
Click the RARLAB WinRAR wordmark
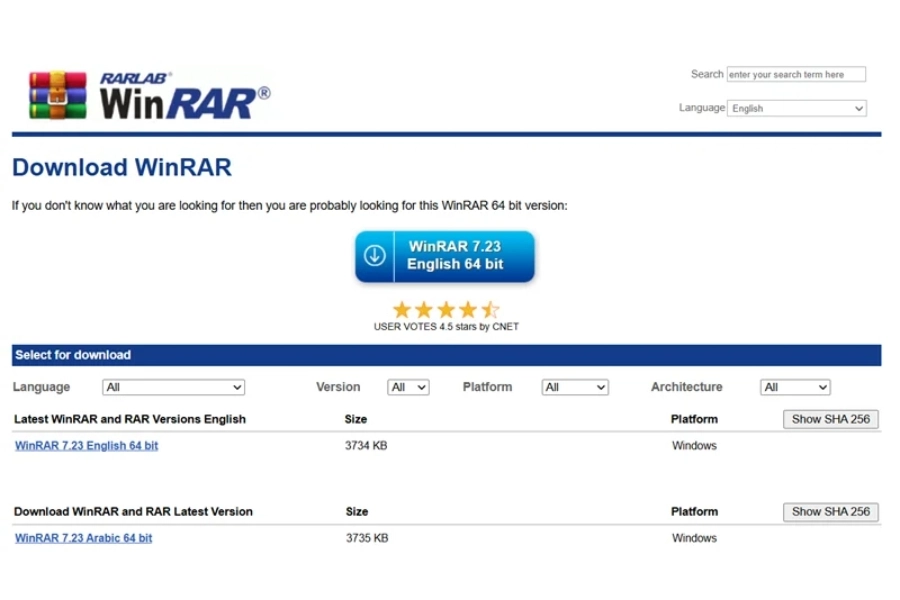tap(185, 96)
